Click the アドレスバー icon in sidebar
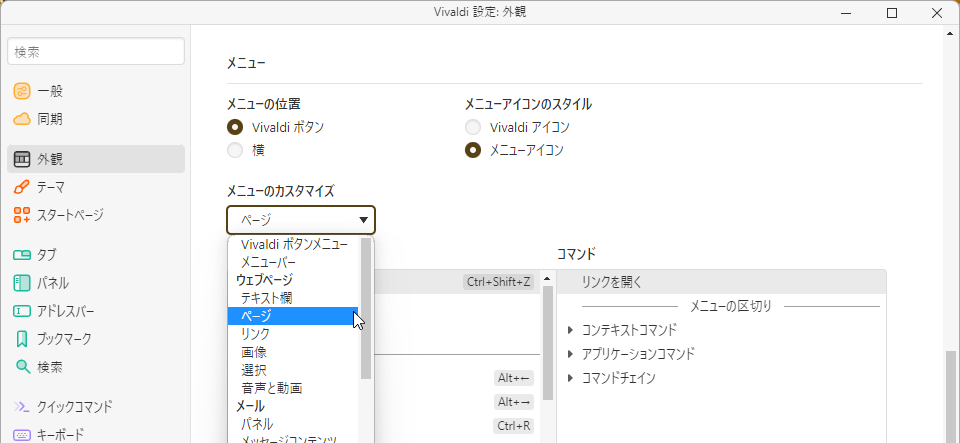The height and width of the screenshot is (443, 960). coord(22,311)
